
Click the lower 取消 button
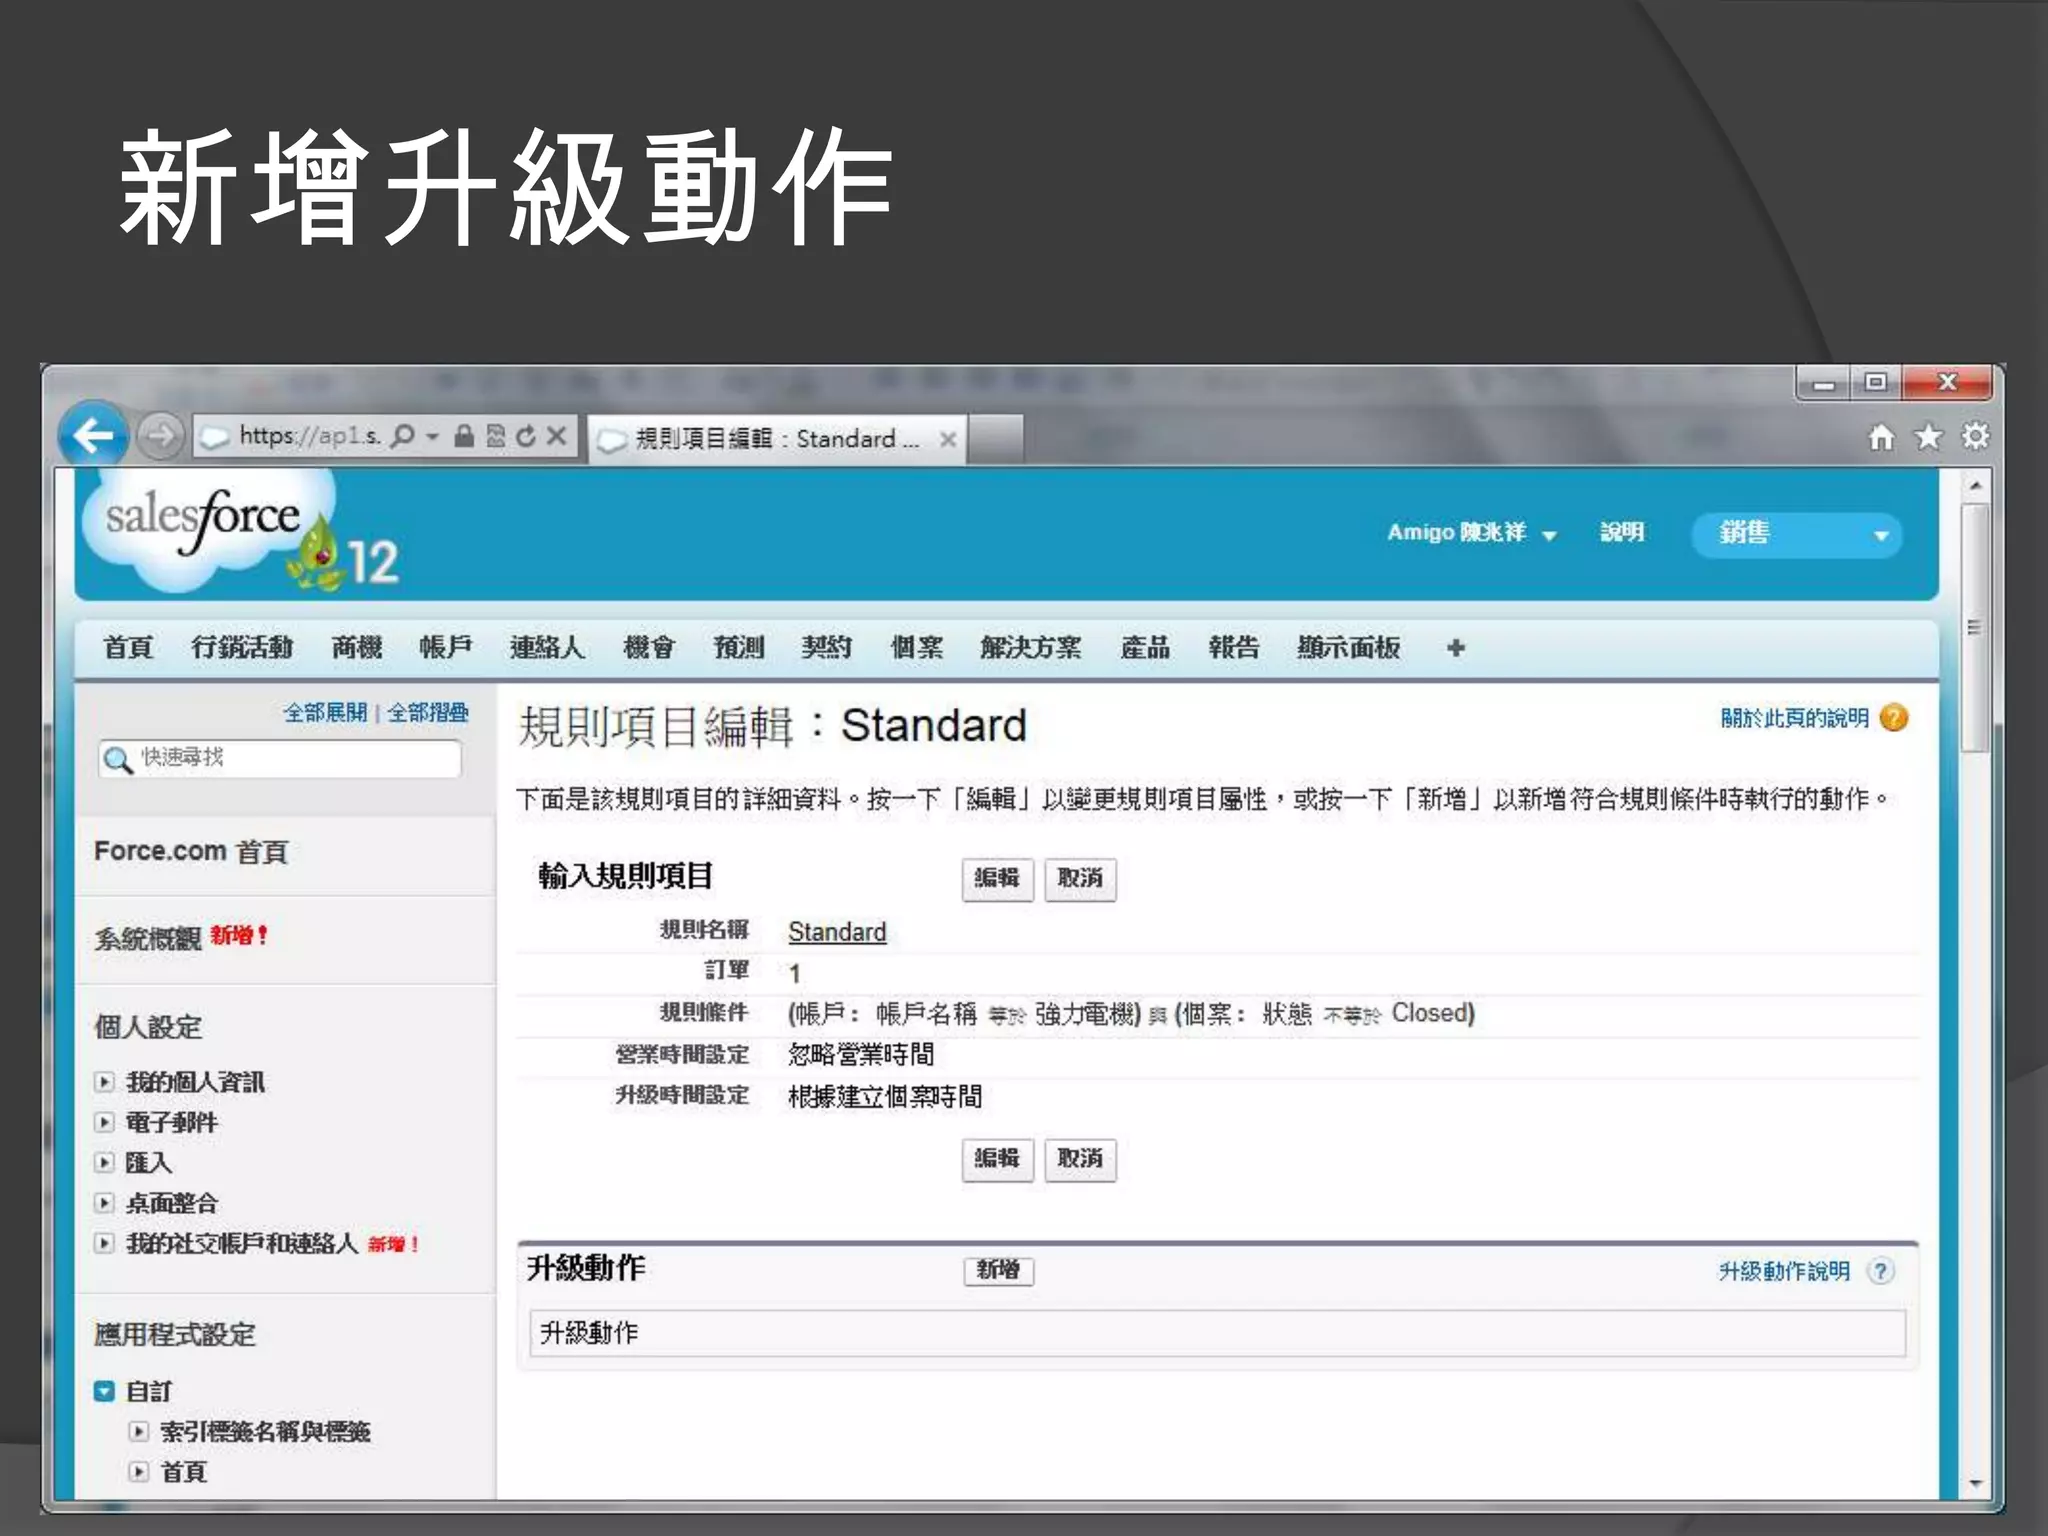pyautogui.click(x=1080, y=1159)
